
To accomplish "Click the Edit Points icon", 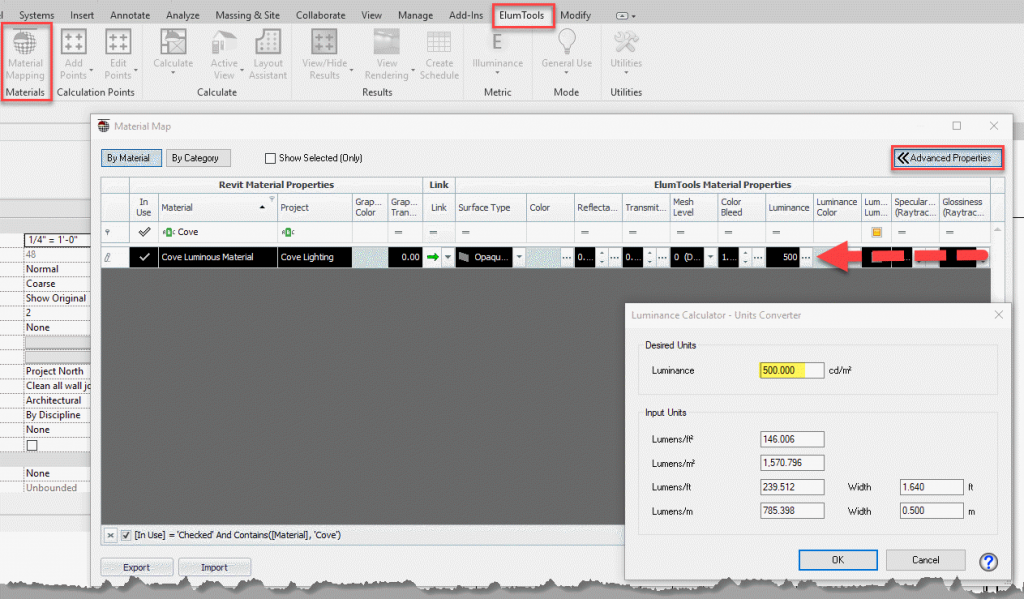I will [118, 42].
